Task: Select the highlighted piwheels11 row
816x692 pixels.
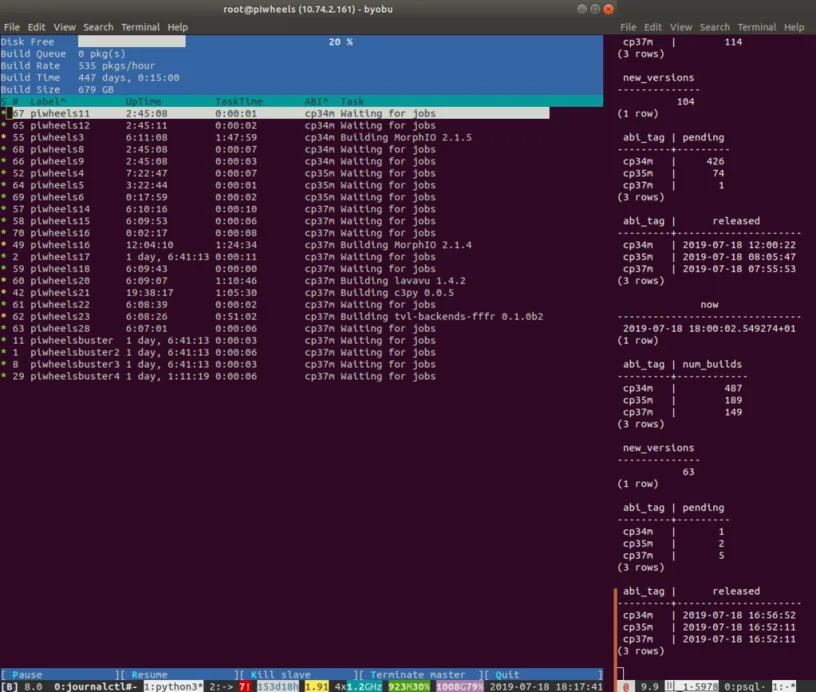Action: pyautogui.click(x=275, y=113)
